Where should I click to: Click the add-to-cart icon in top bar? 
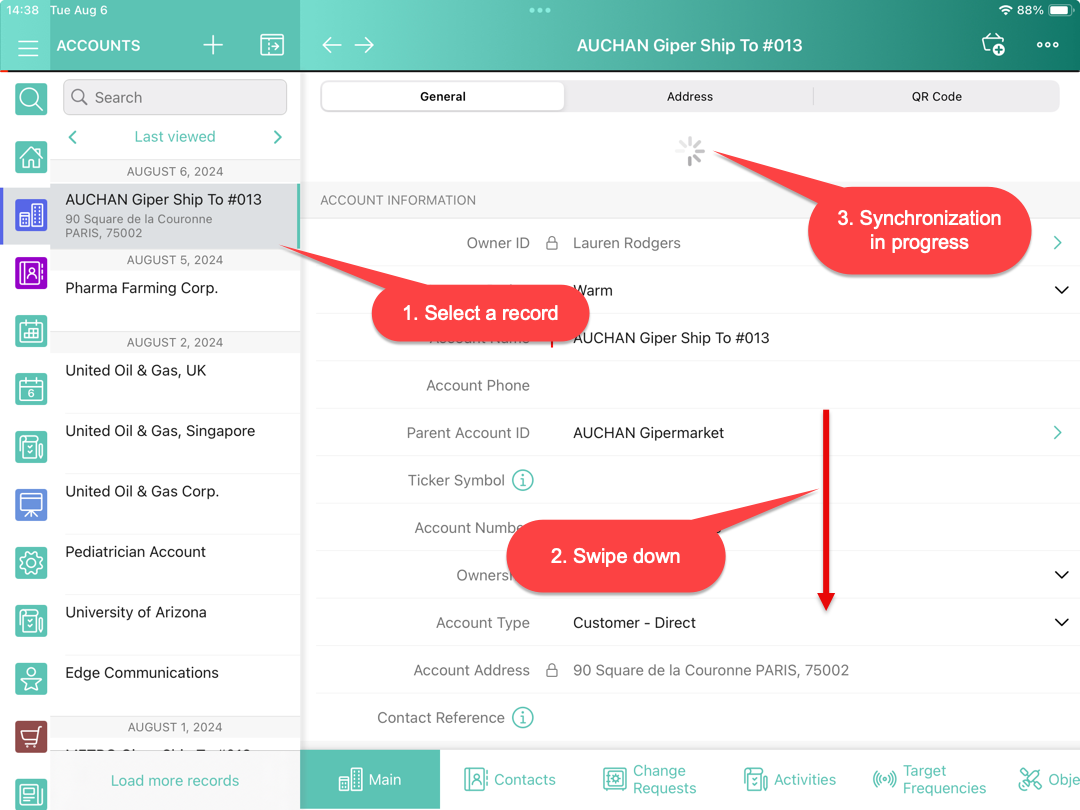[993, 45]
